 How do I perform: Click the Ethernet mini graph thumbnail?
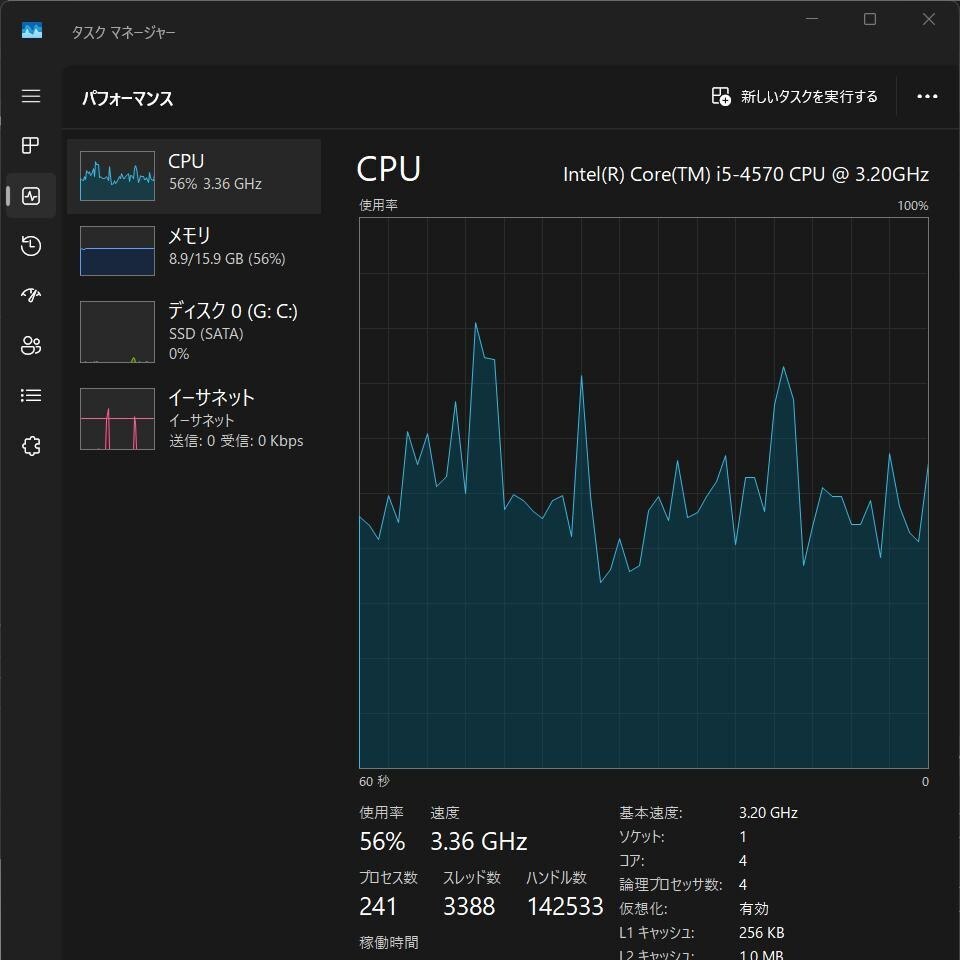coord(118,419)
